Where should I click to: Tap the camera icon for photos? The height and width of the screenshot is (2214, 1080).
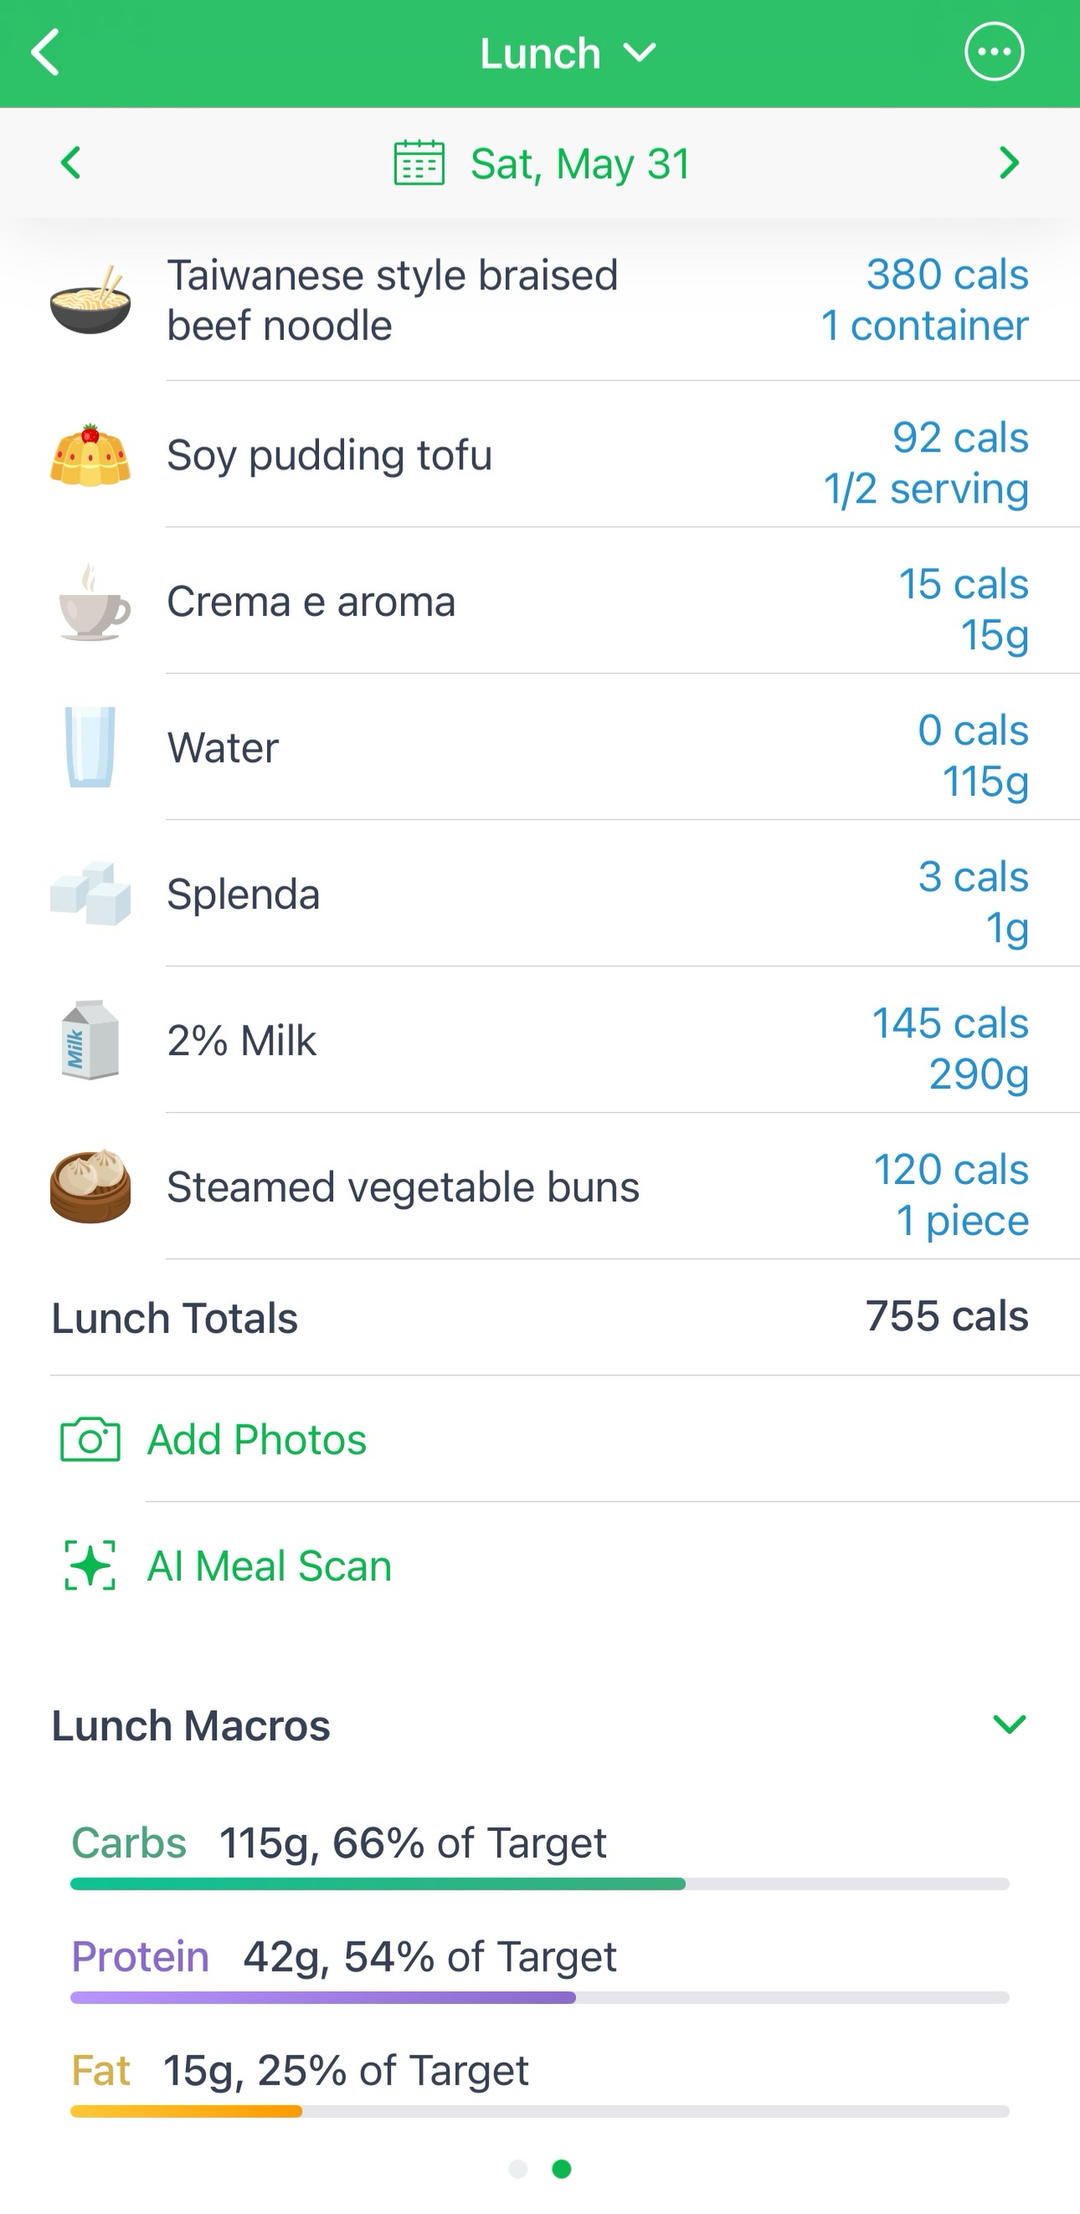90,1440
